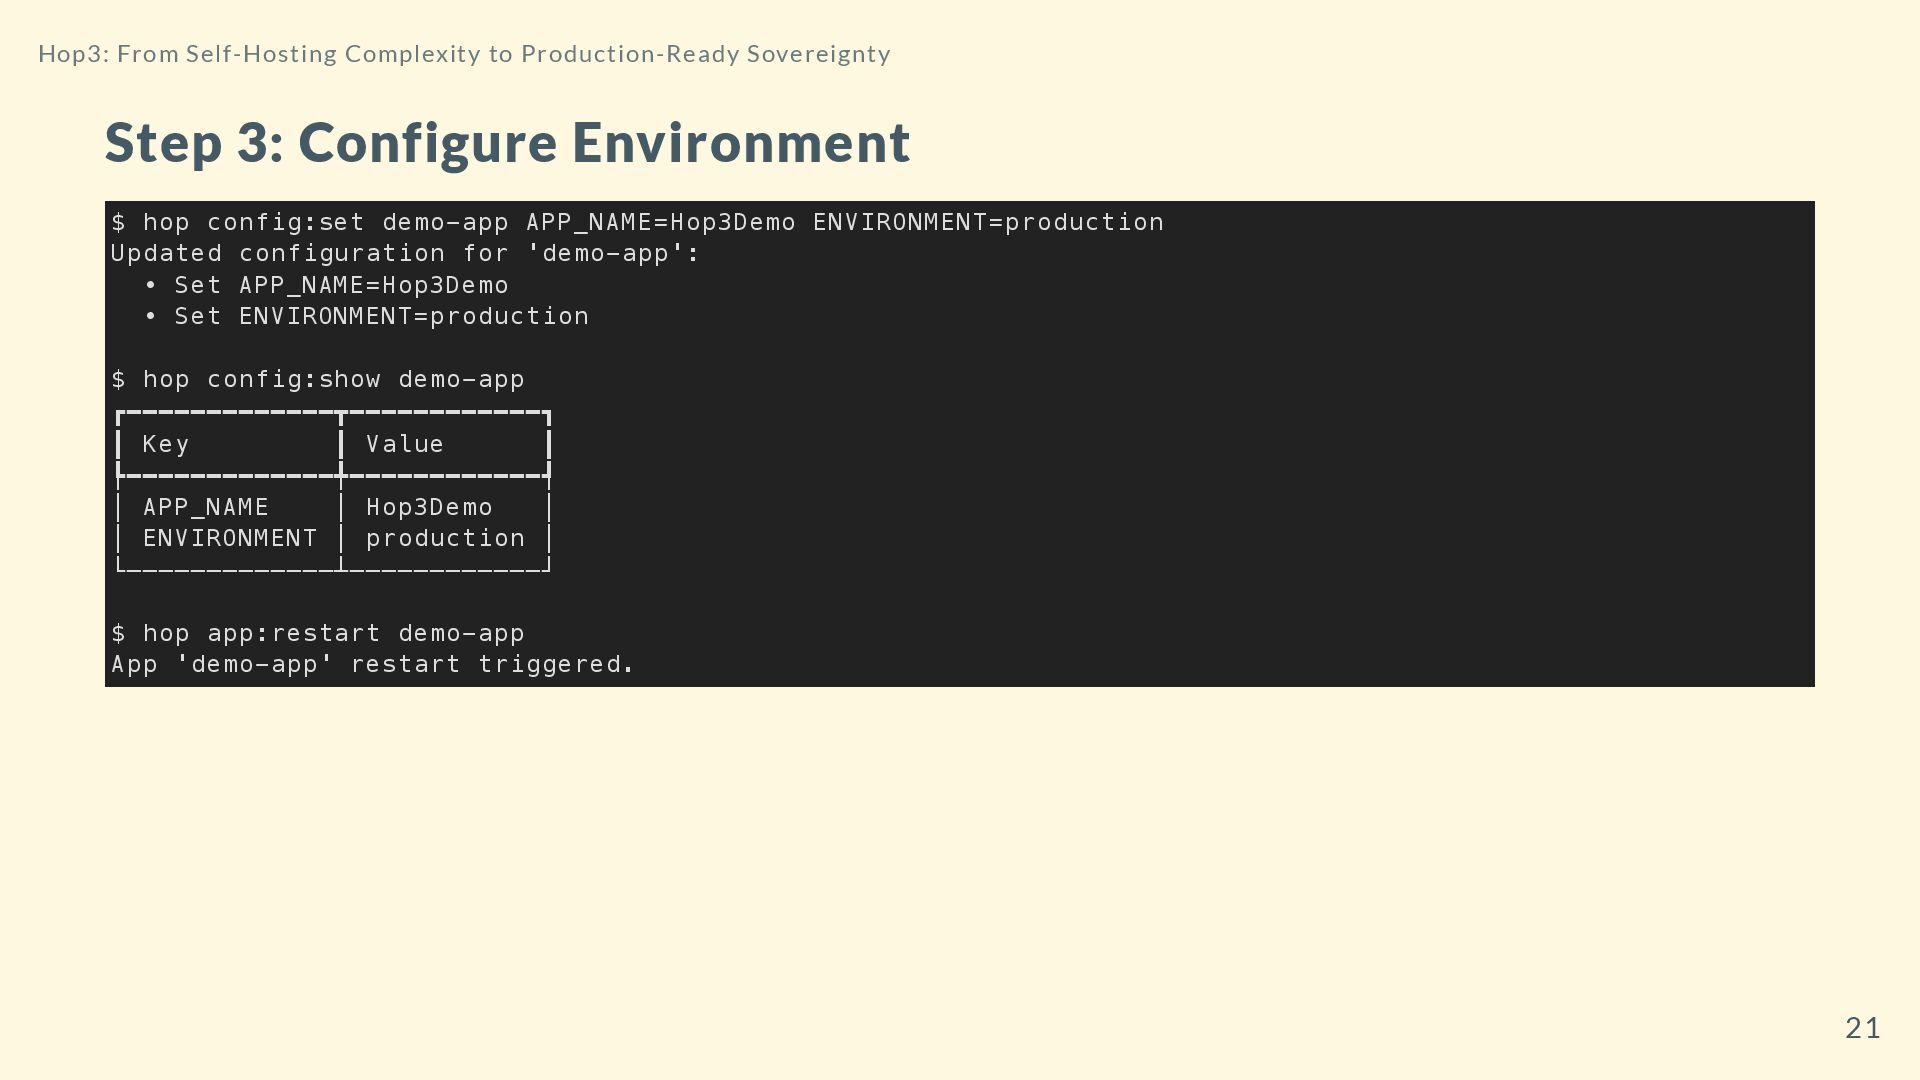The width and height of the screenshot is (1920, 1080).
Task: Click 'ENVIRONMENT=production' argument in first command
Action: tap(988, 222)
